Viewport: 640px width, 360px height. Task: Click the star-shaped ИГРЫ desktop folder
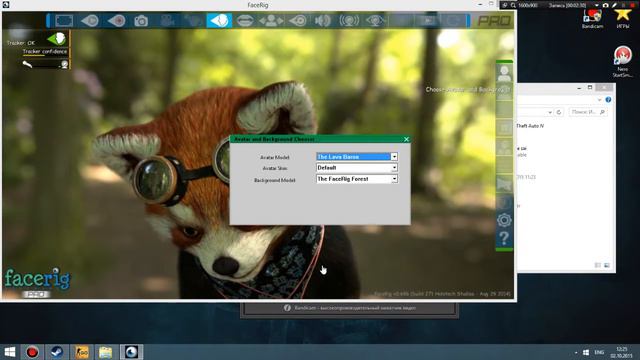[622, 18]
